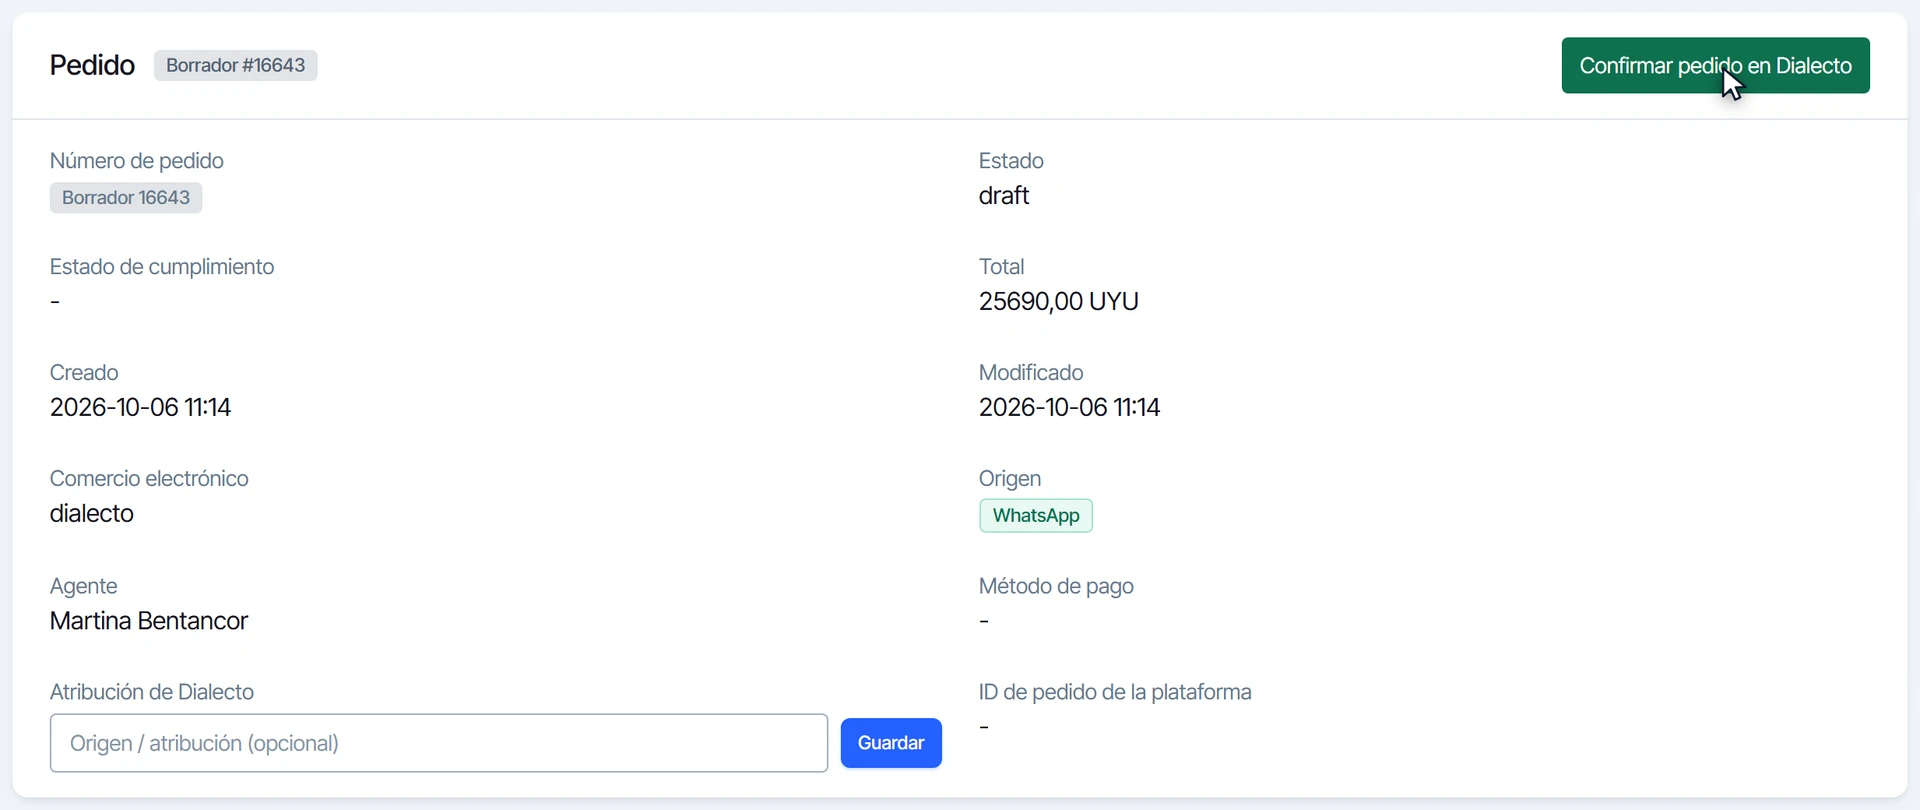Click the Agente label
The height and width of the screenshot is (810, 1920).
pyautogui.click(x=84, y=586)
